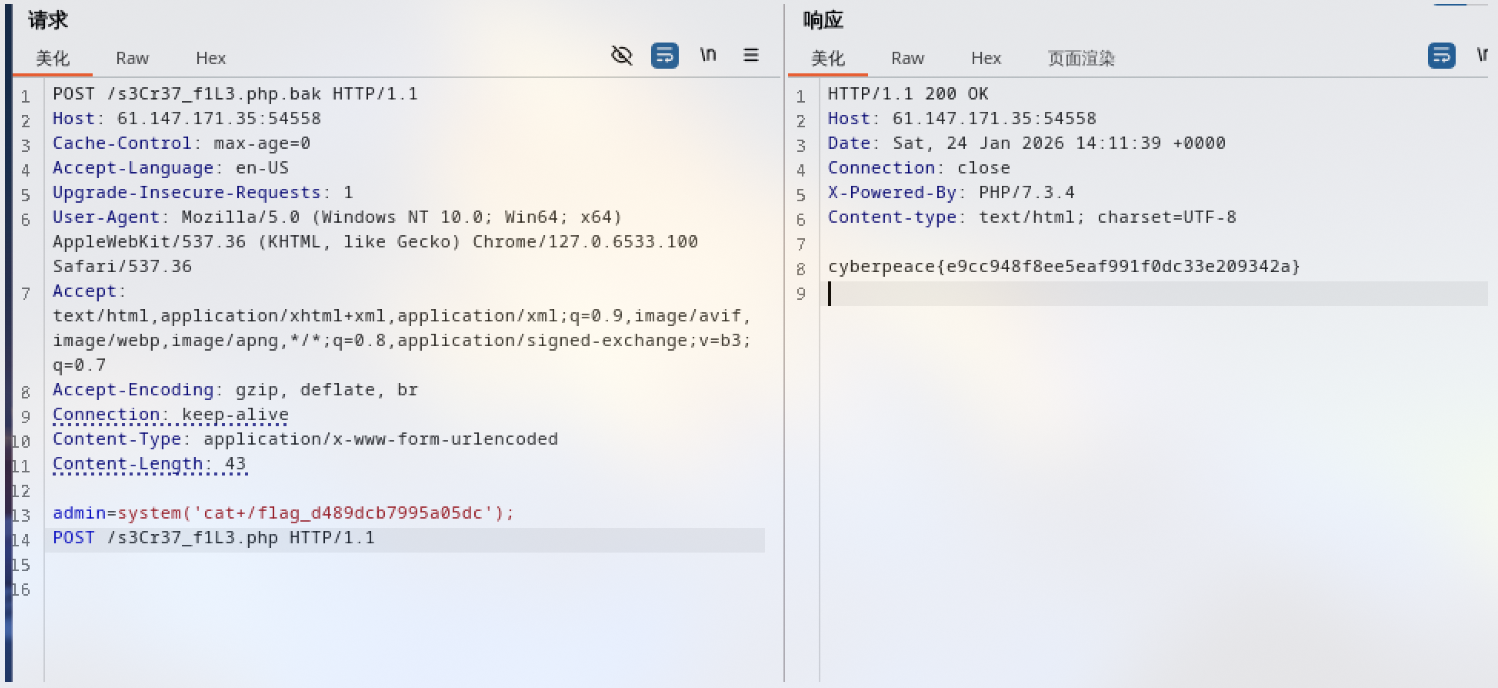Click the X-Powered-By: PHP/7.3.4 header
This screenshot has height=688, width=1498.
[951, 192]
